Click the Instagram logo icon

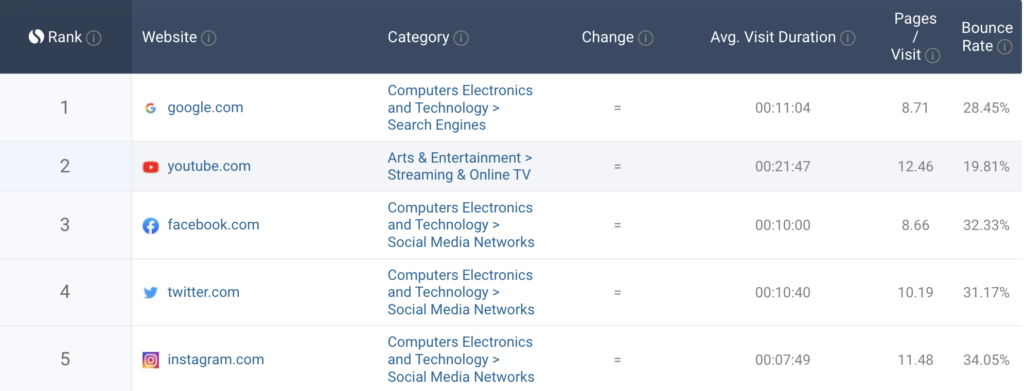click(x=150, y=360)
